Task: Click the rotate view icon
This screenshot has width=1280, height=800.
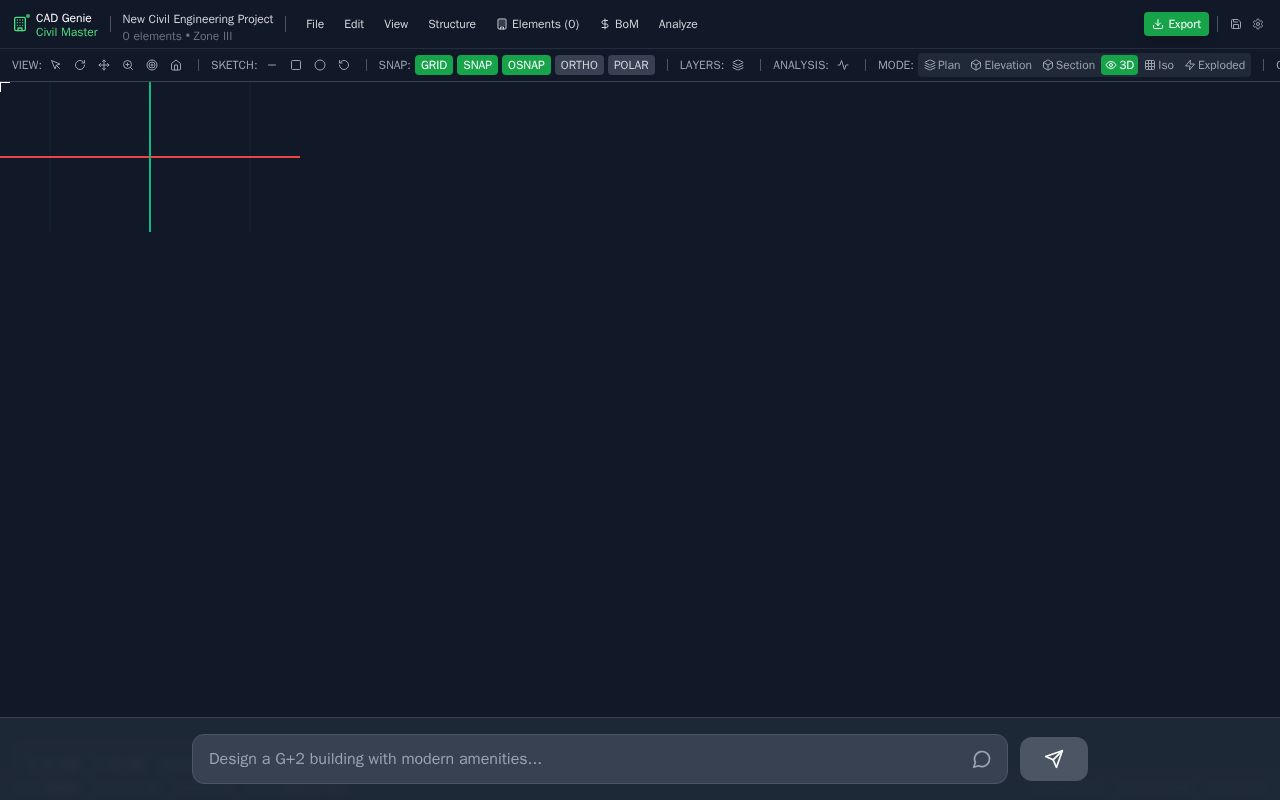Action: click(x=80, y=65)
